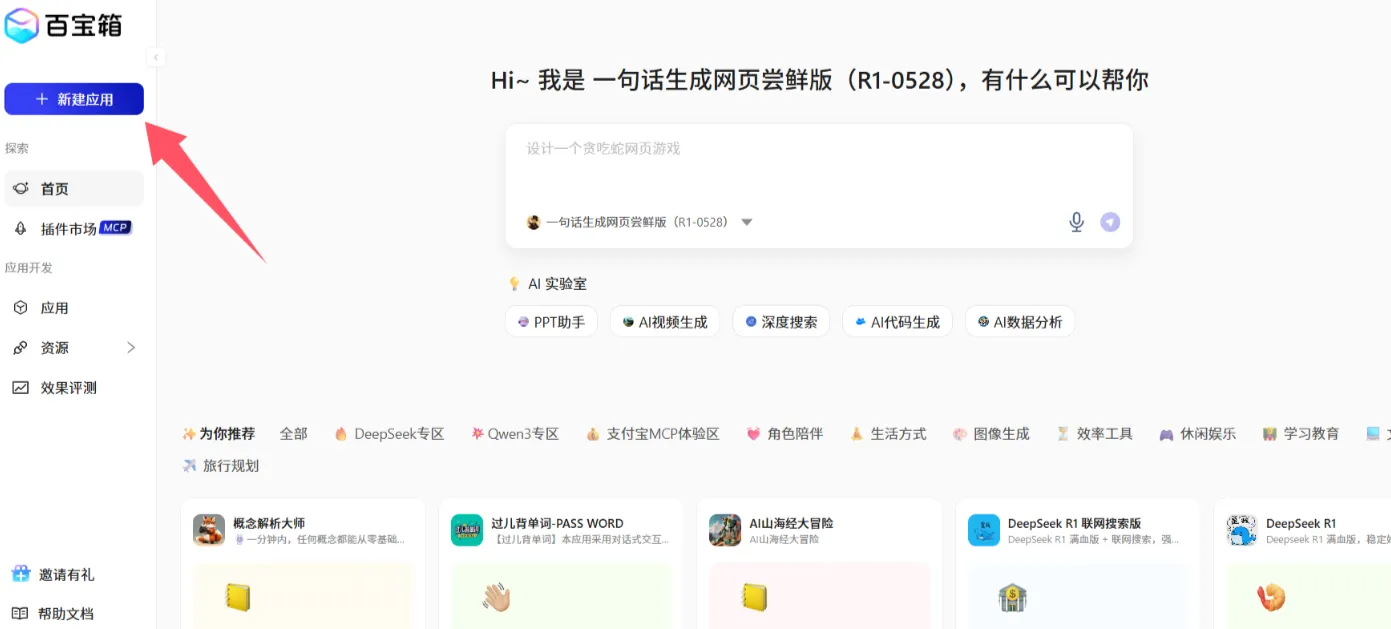Select the 角色陪伴 tab

click(x=784, y=434)
